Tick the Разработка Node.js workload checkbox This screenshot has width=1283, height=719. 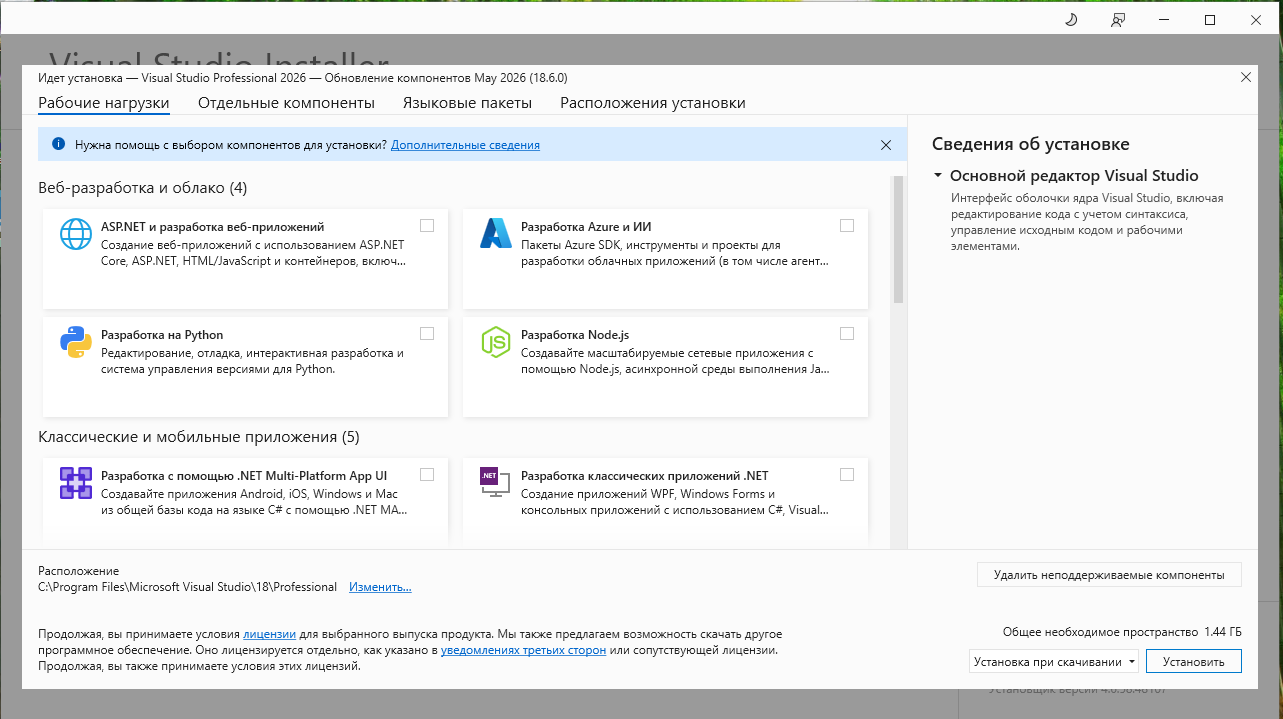847,333
